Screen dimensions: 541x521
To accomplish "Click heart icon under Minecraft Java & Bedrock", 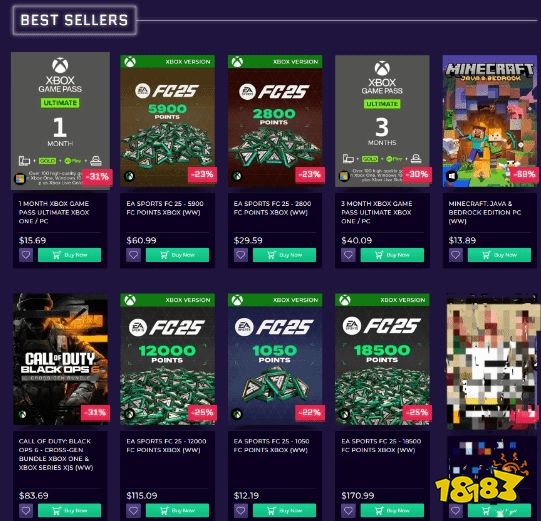I will [x=456, y=255].
